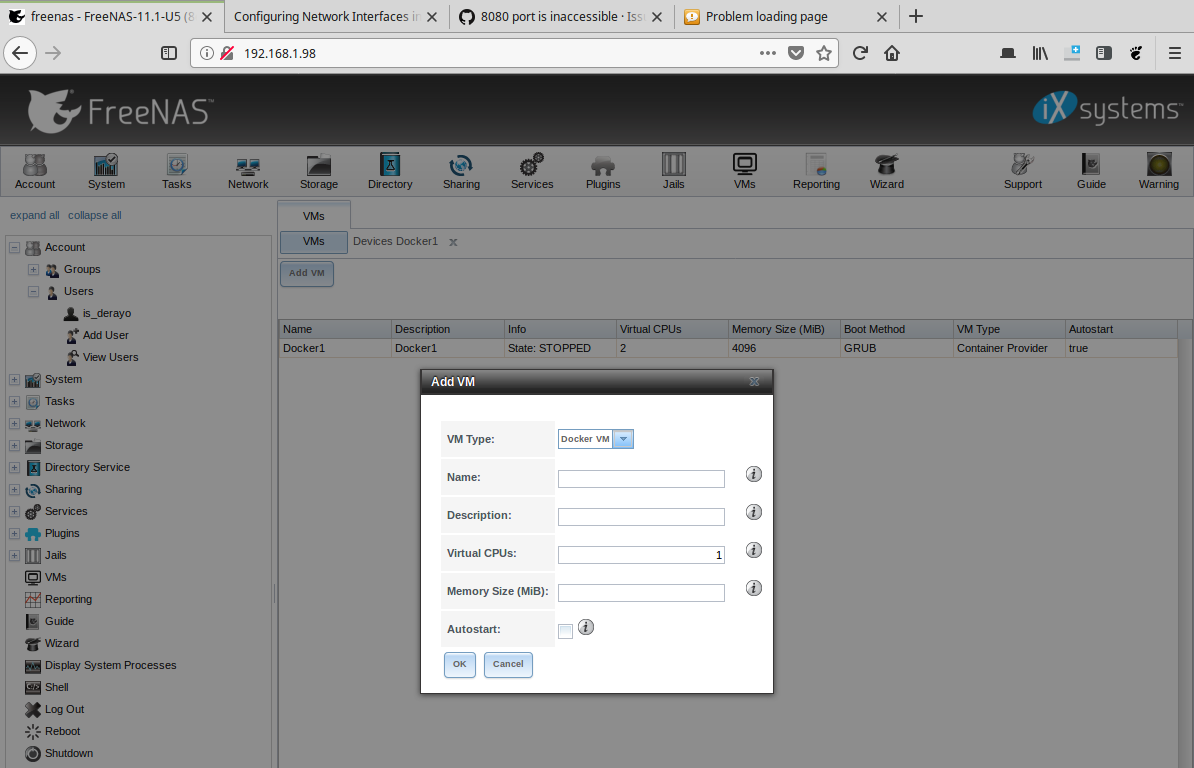Click the Add VM button

click(x=307, y=273)
